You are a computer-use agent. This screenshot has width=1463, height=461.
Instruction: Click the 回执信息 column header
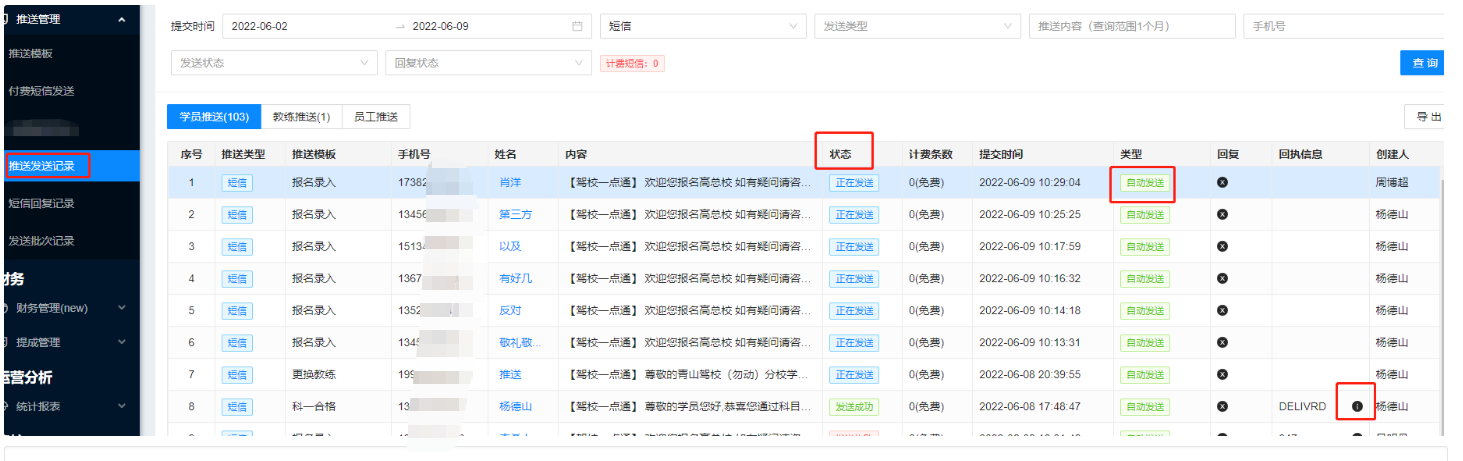(x=1300, y=155)
